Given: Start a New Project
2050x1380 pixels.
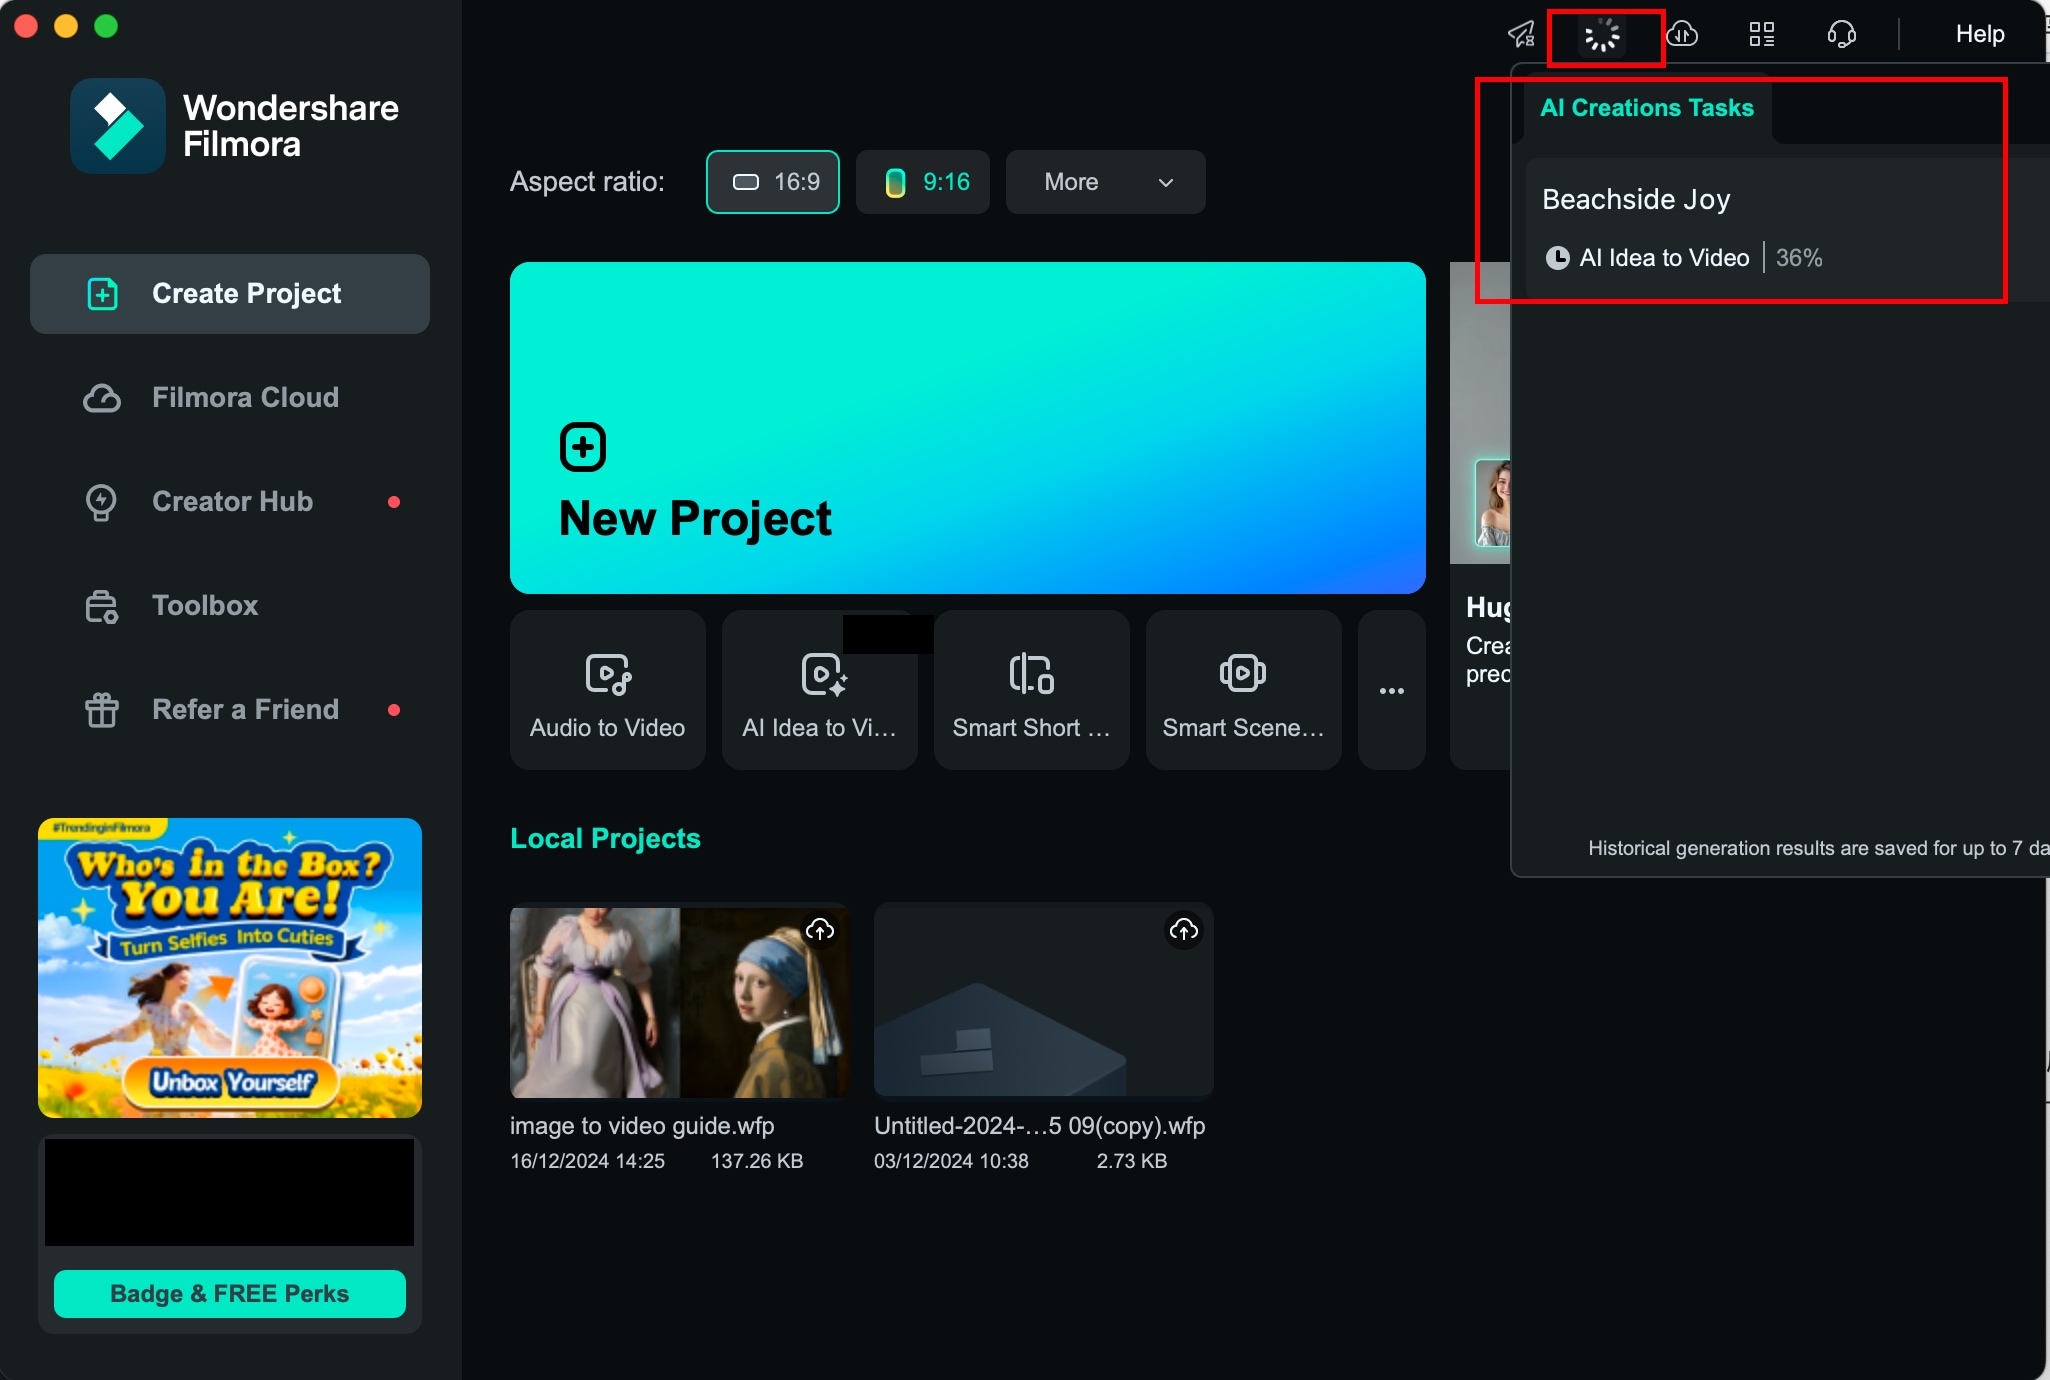Looking at the screenshot, I should pos(967,428).
